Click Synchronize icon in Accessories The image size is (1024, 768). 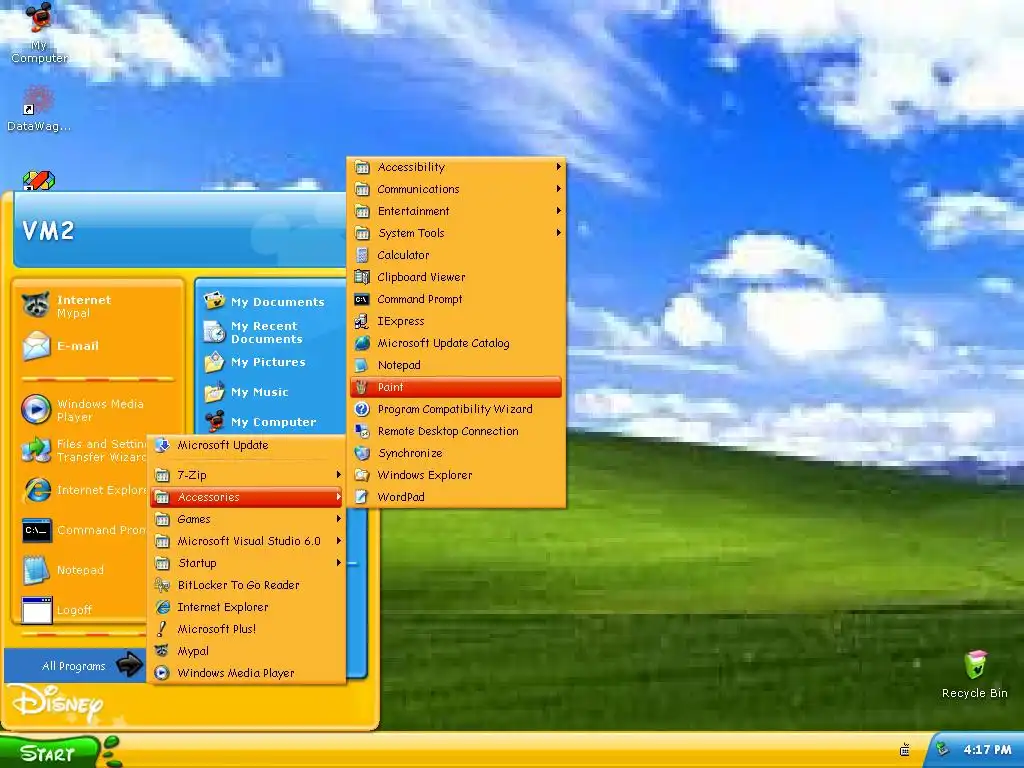[362, 453]
